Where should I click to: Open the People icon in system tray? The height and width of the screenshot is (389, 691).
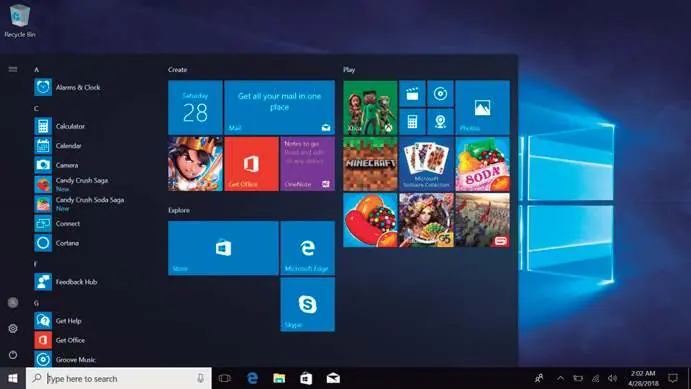point(539,378)
